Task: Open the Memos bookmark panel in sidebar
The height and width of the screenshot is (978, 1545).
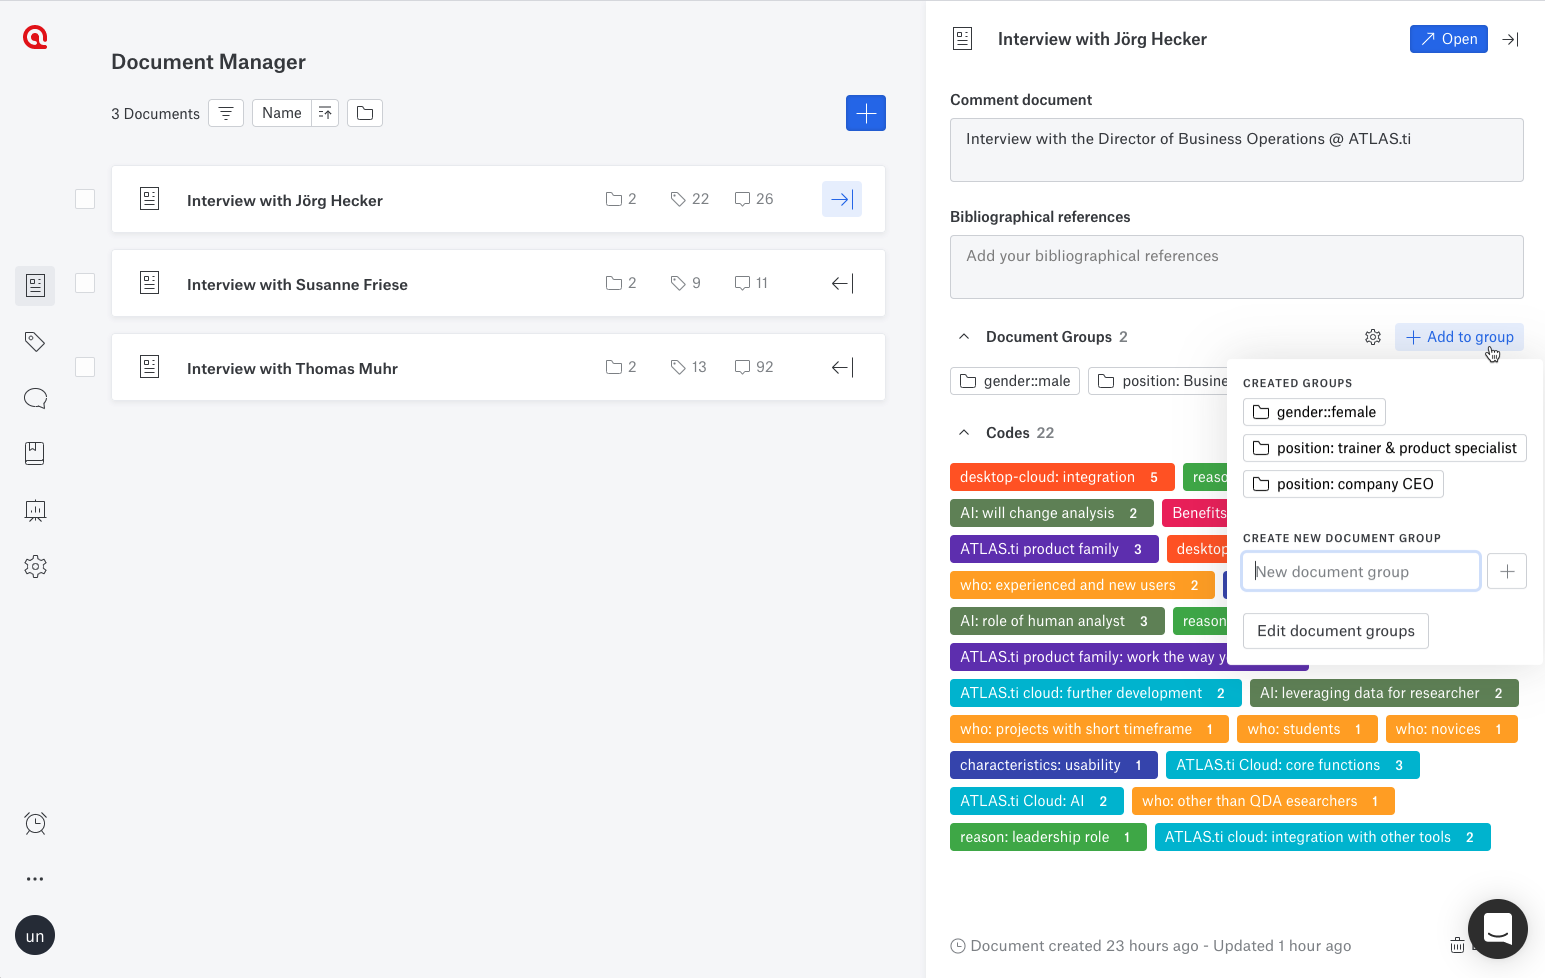Action: pyautogui.click(x=35, y=452)
